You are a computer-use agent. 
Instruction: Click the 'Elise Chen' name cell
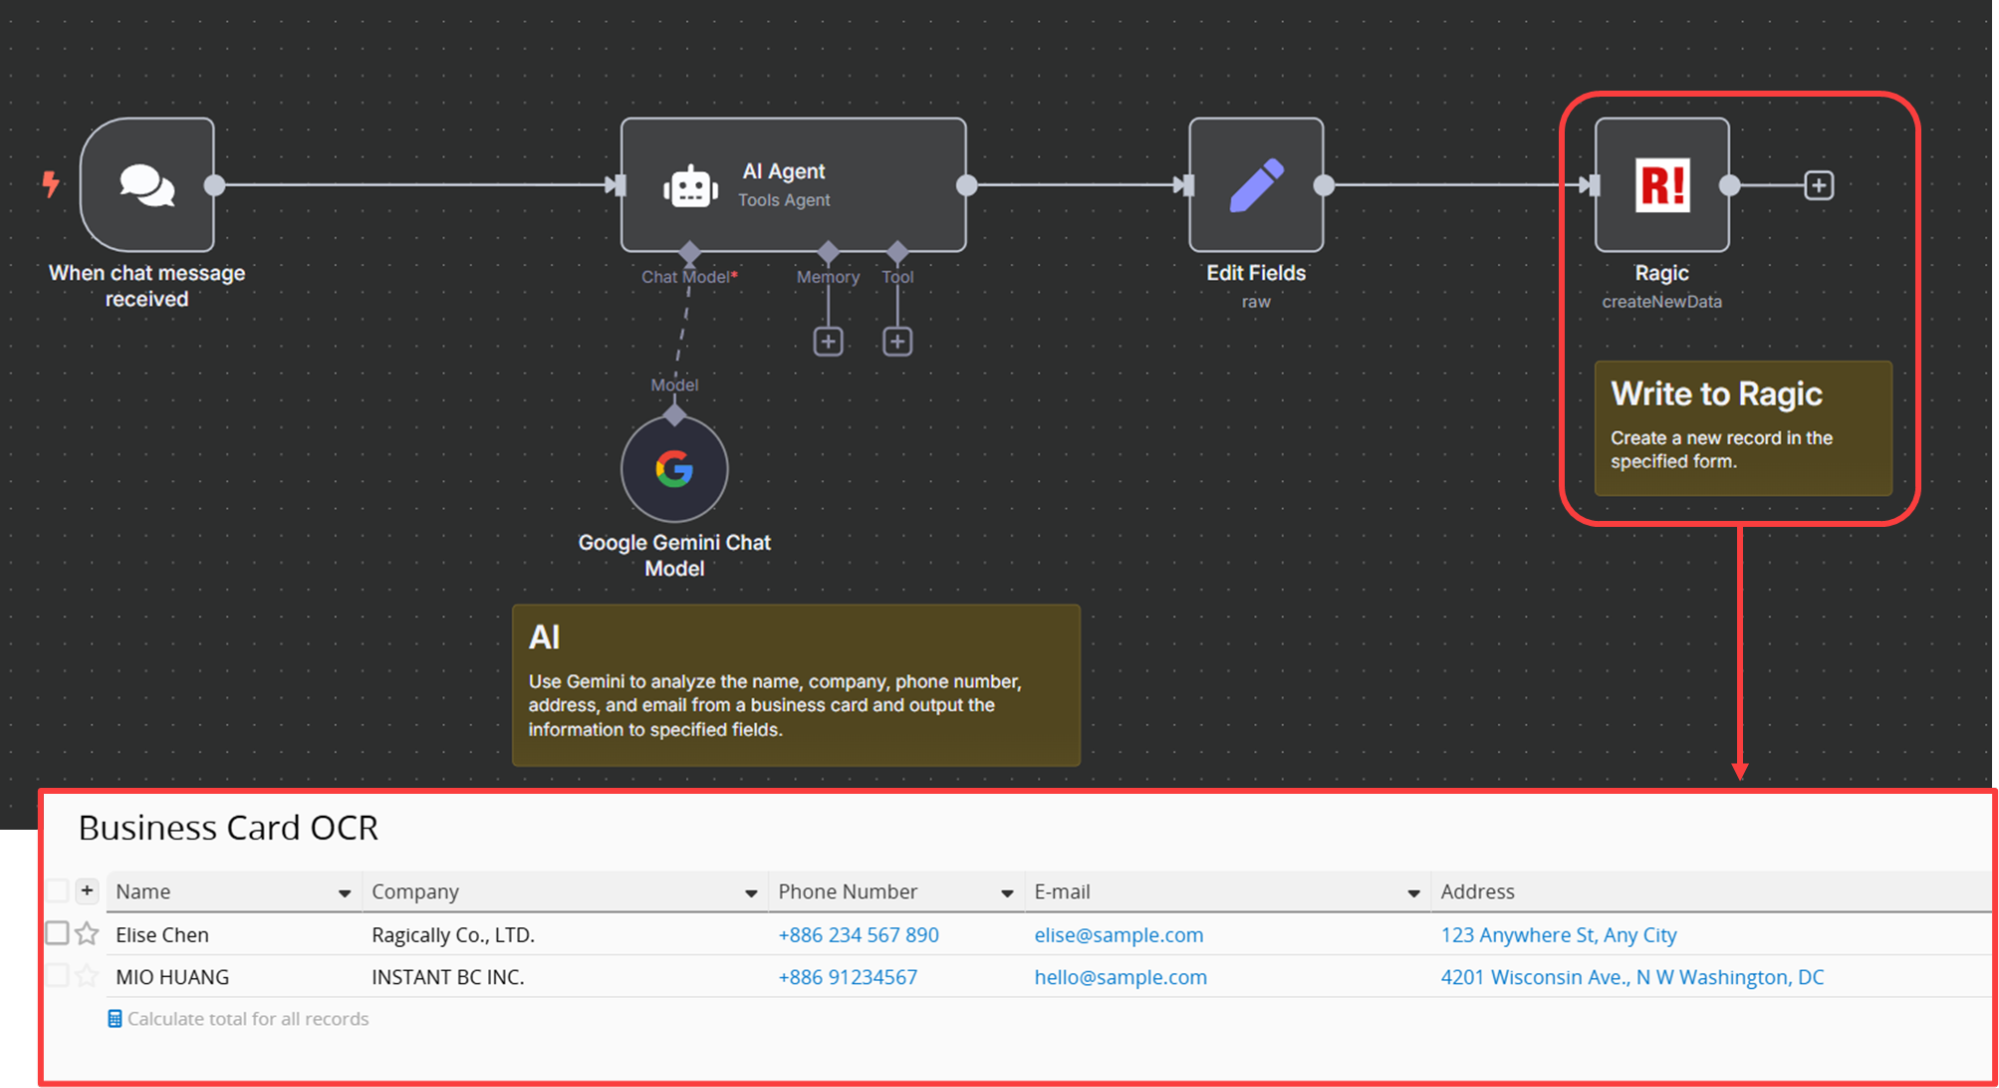(162, 935)
